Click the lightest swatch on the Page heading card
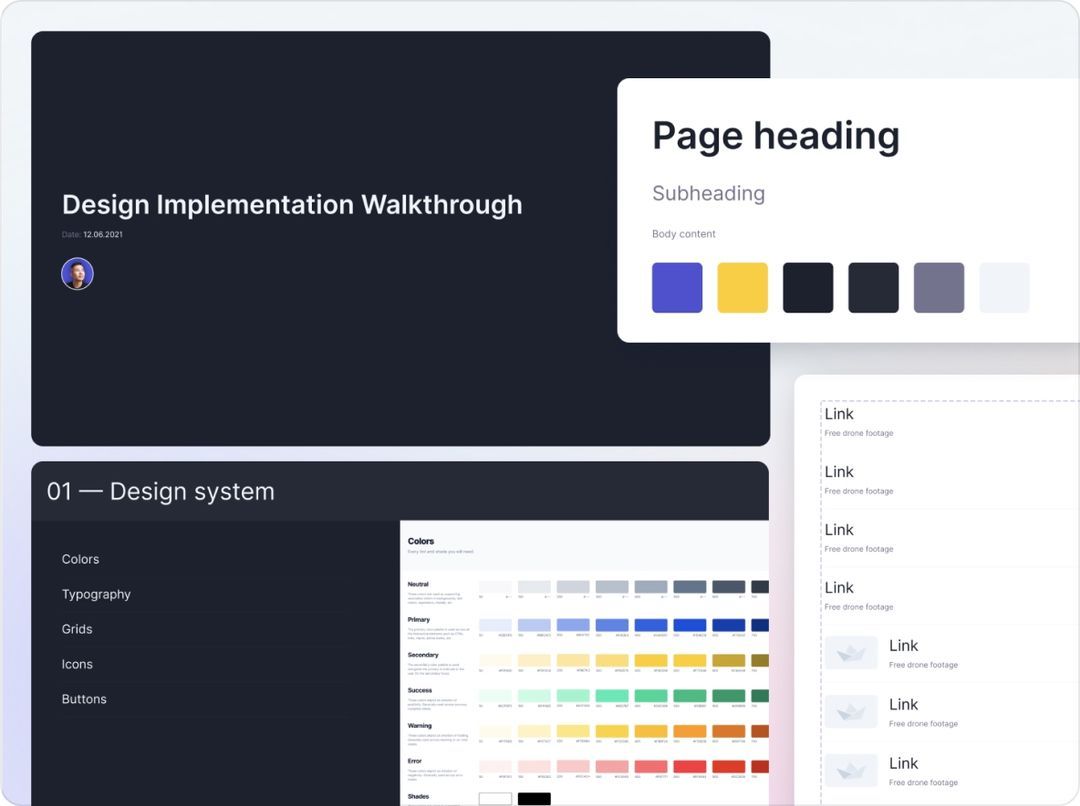The image size is (1080, 806). click(x=1004, y=287)
